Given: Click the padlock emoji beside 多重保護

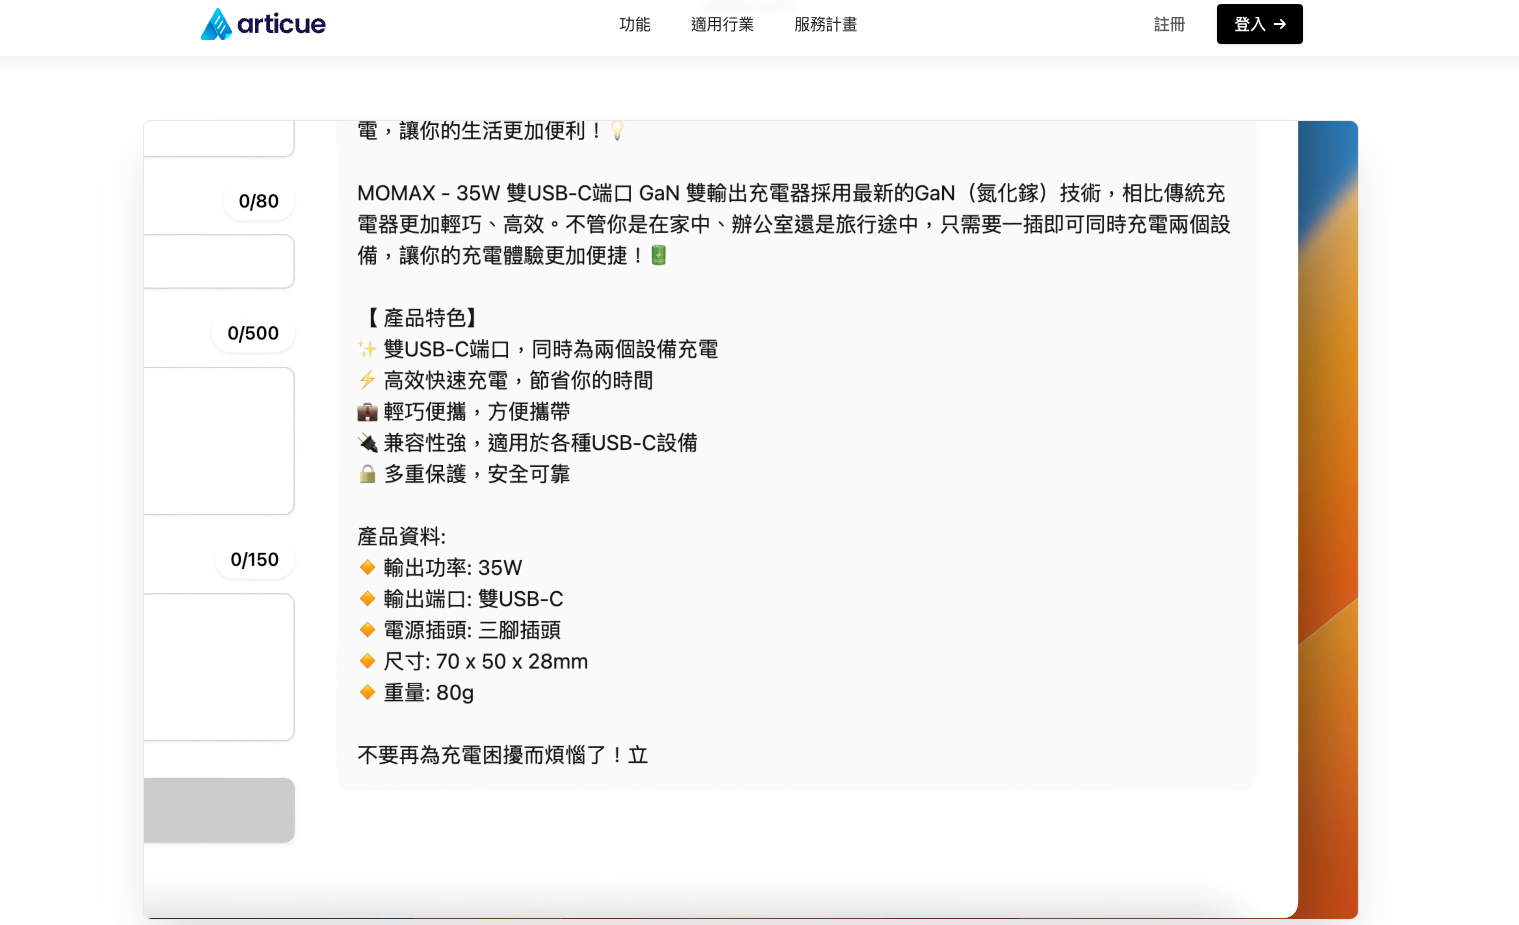Looking at the screenshot, I should tap(367, 474).
